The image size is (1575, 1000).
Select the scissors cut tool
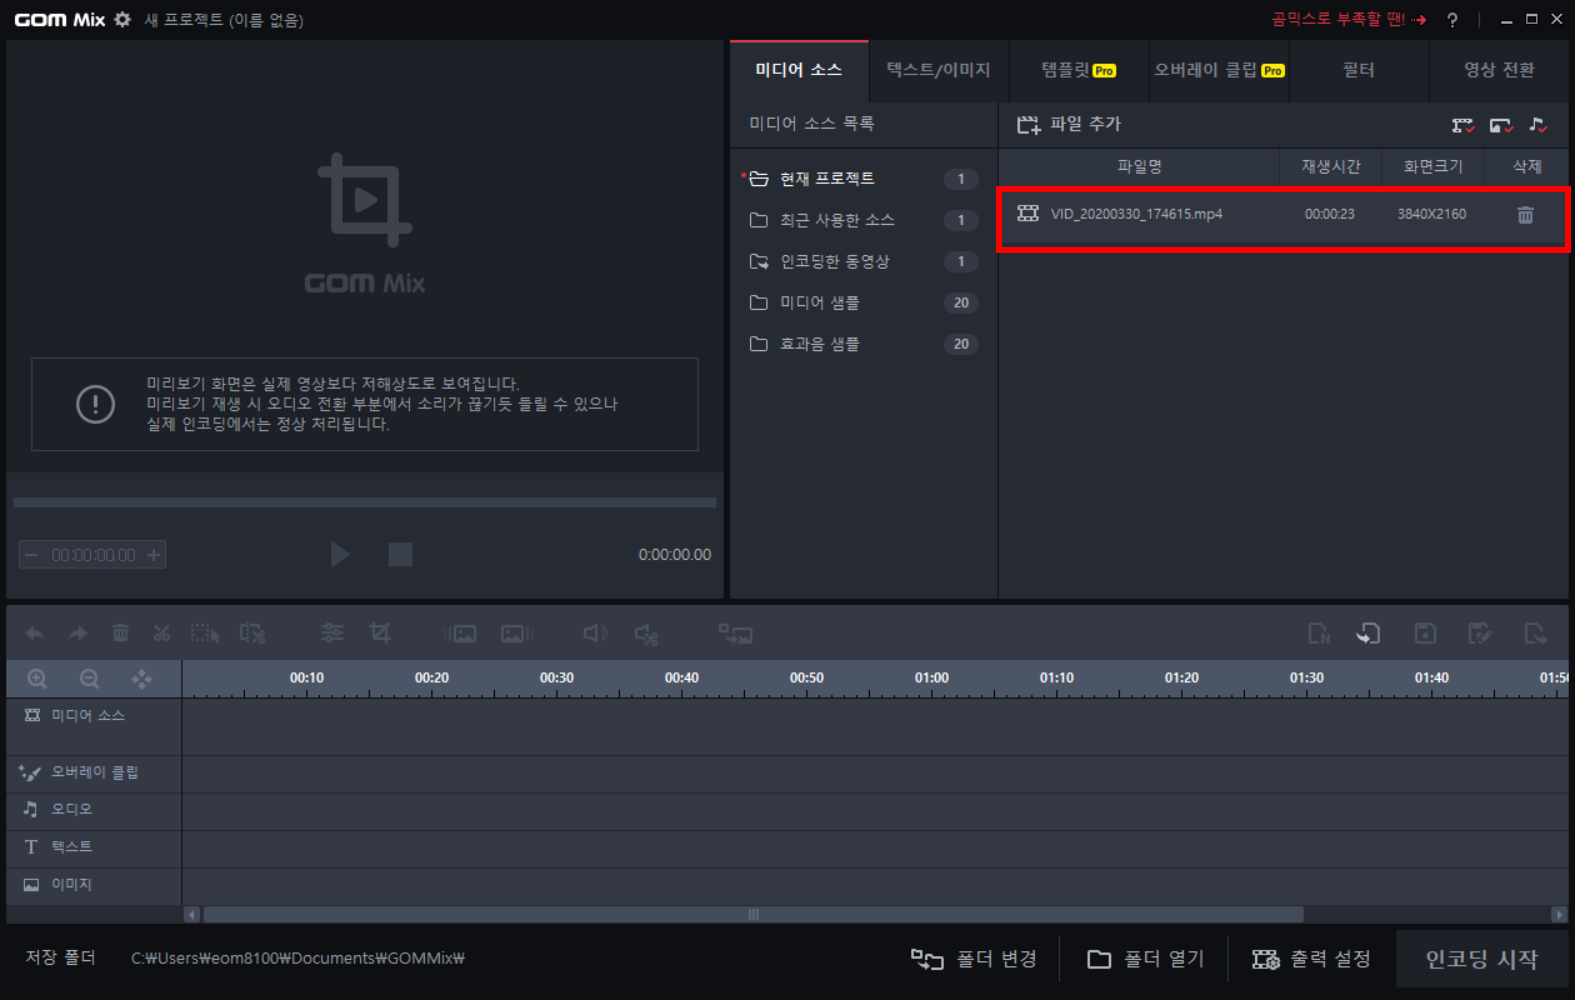click(x=161, y=633)
